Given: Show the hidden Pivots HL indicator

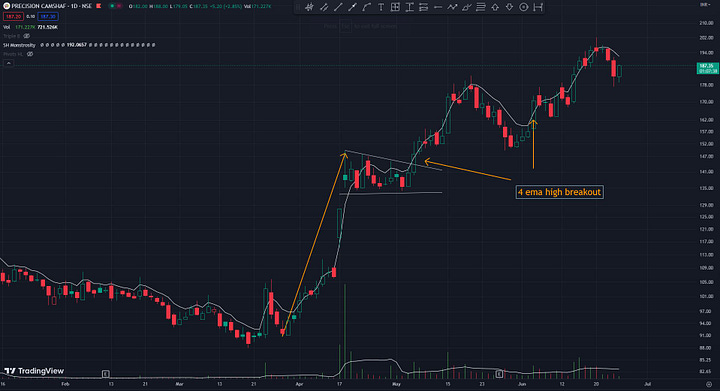Looking at the screenshot, I should click(30, 54).
